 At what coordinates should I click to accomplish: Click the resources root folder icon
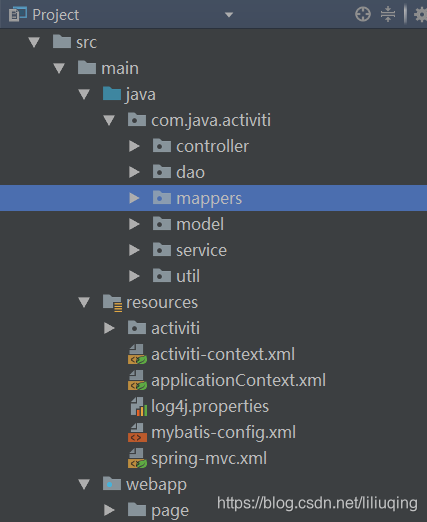tap(113, 303)
